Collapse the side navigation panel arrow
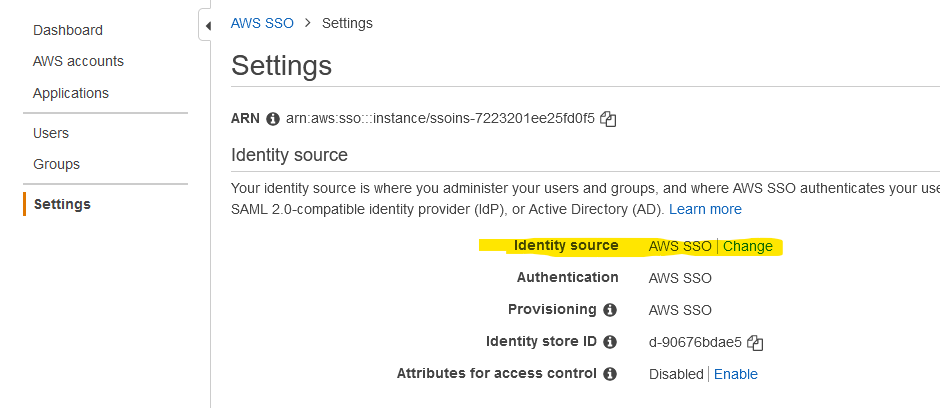Screen dimensions: 940x408 pos(207,26)
